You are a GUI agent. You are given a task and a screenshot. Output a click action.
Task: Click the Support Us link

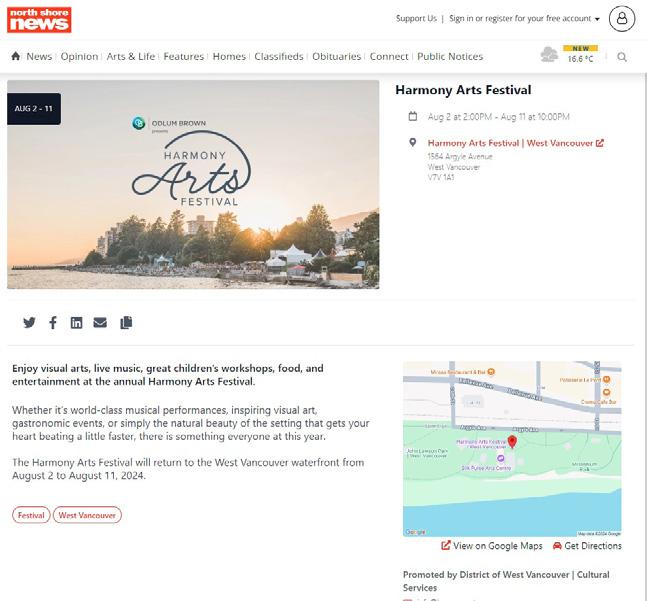[x=416, y=19]
